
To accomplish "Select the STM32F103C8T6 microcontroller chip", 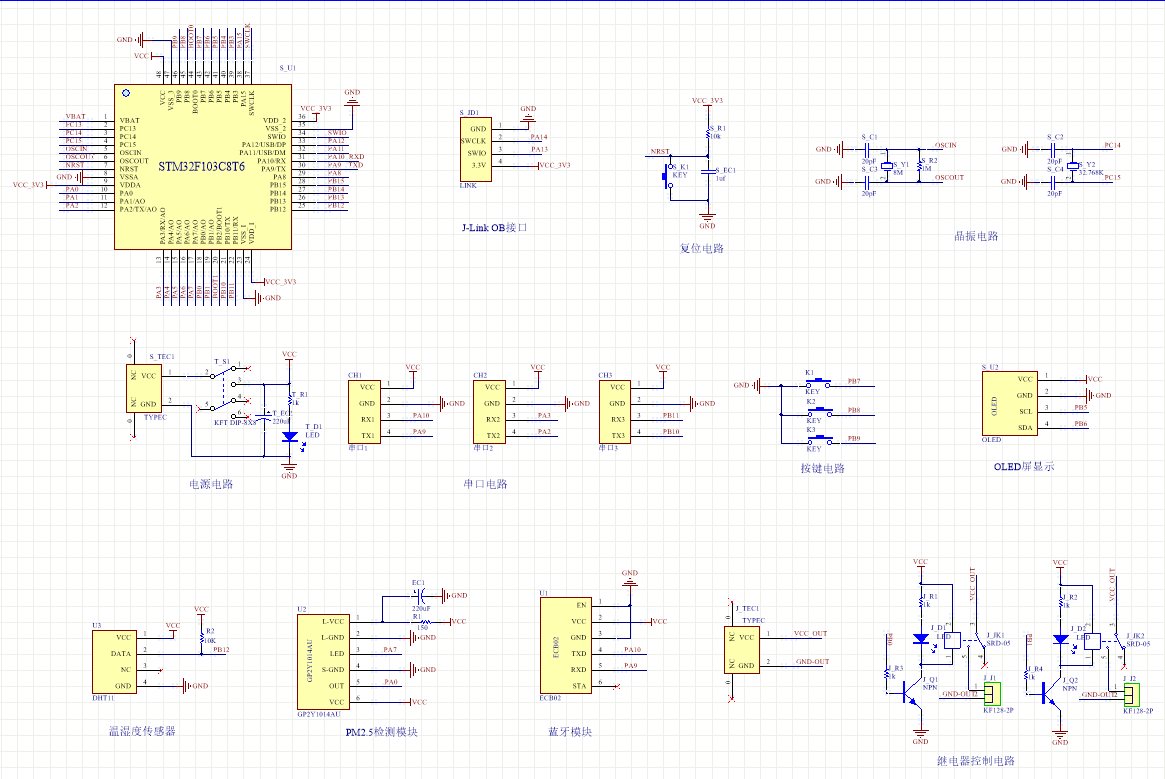I will [x=203, y=166].
